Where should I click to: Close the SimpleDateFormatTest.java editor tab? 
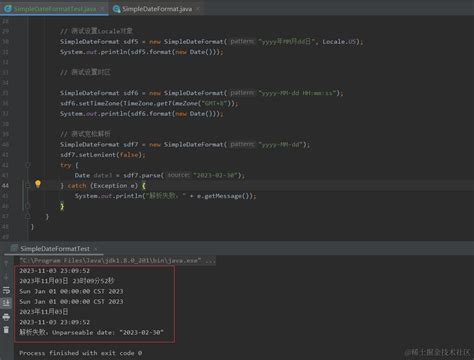tap(103, 9)
